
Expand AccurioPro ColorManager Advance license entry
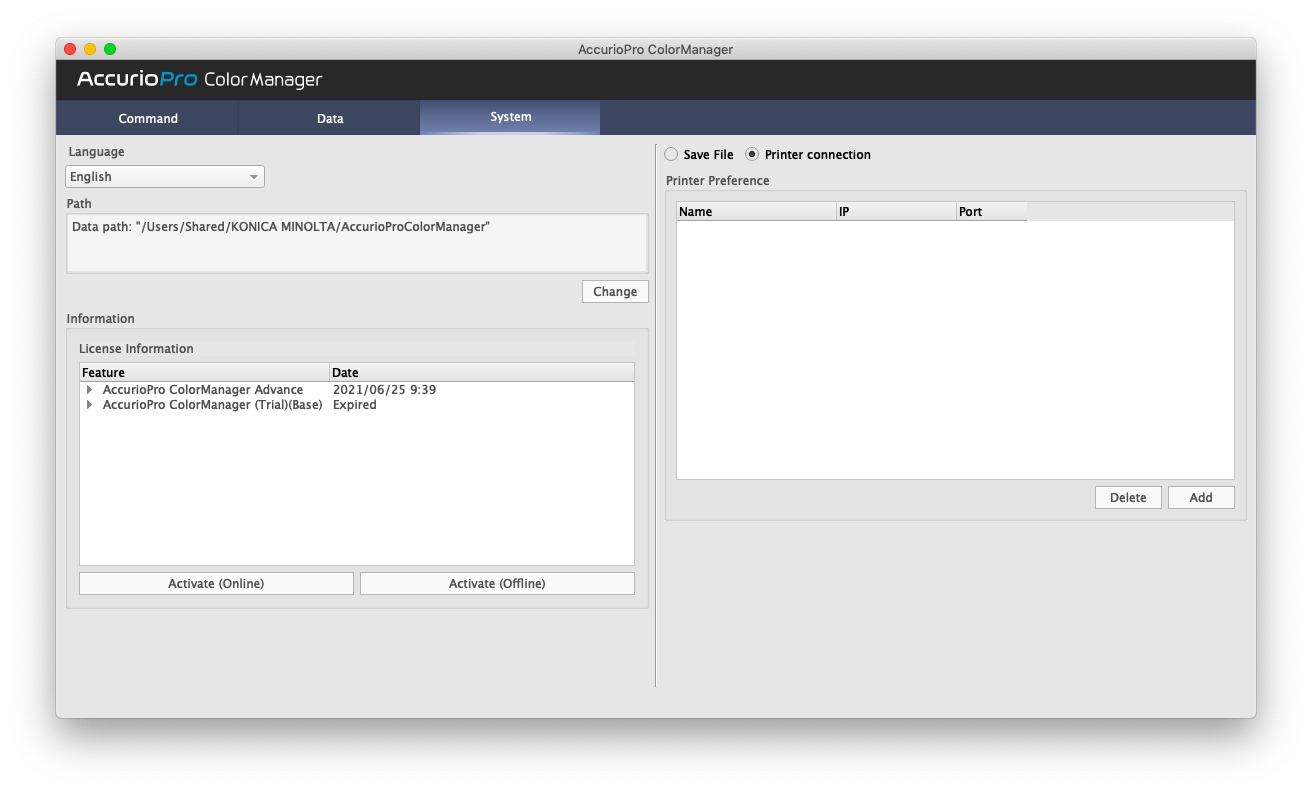(89, 390)
